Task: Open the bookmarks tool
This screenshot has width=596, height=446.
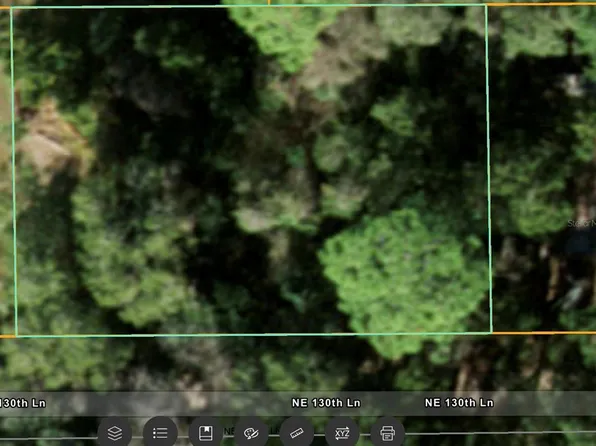Action: pyautogui.click(x=206, y=433)
